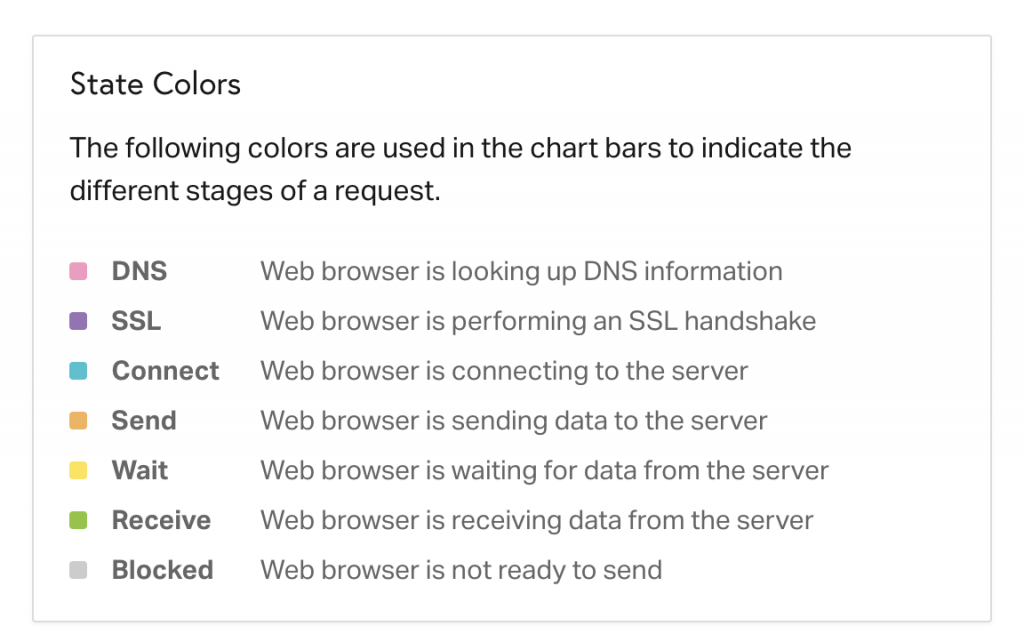Select the Send state label

[144, 421]
